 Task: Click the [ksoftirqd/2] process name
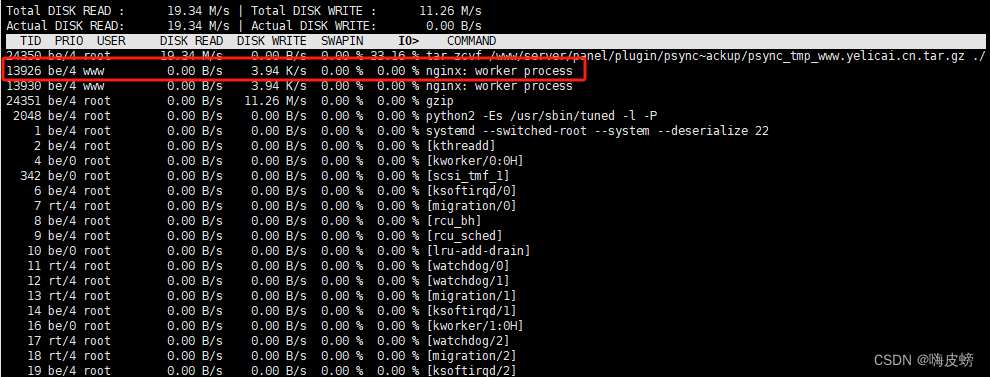tap(472, 371)
